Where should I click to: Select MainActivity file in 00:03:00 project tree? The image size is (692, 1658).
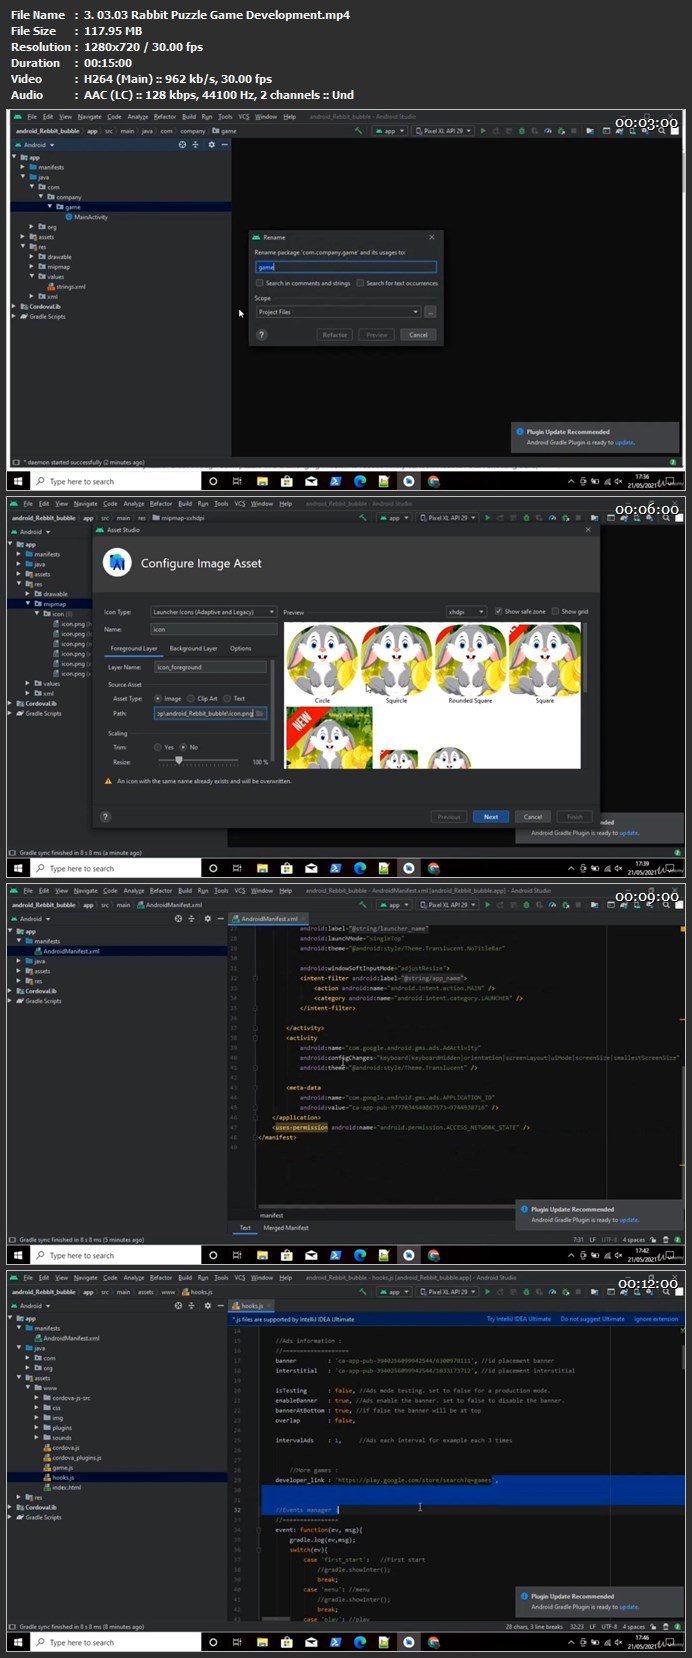(87, 217)
